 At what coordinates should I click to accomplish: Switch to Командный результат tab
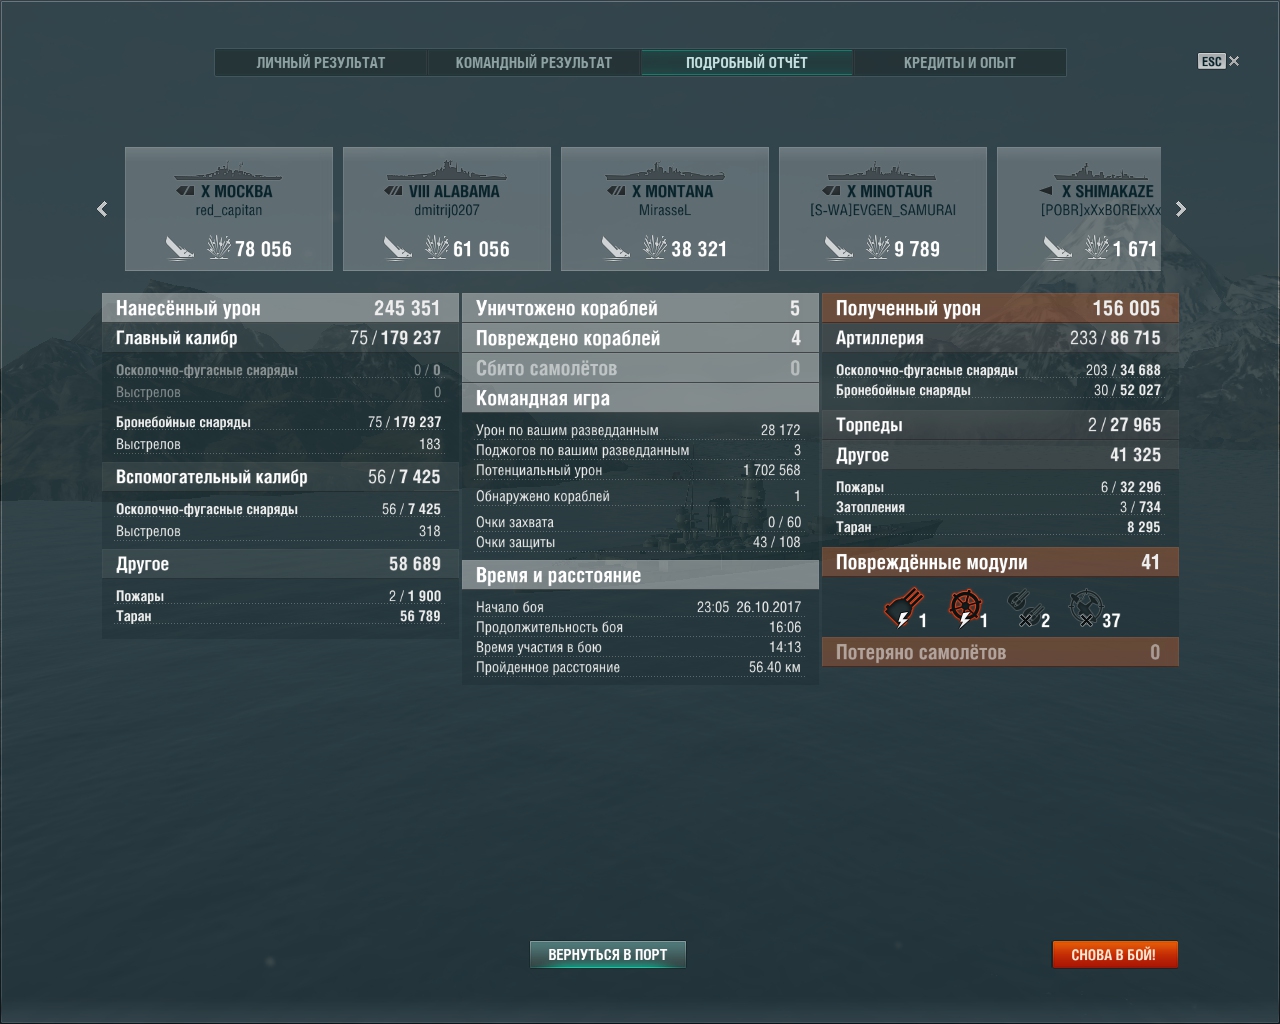pyautogui.click(x=534, y=62)
